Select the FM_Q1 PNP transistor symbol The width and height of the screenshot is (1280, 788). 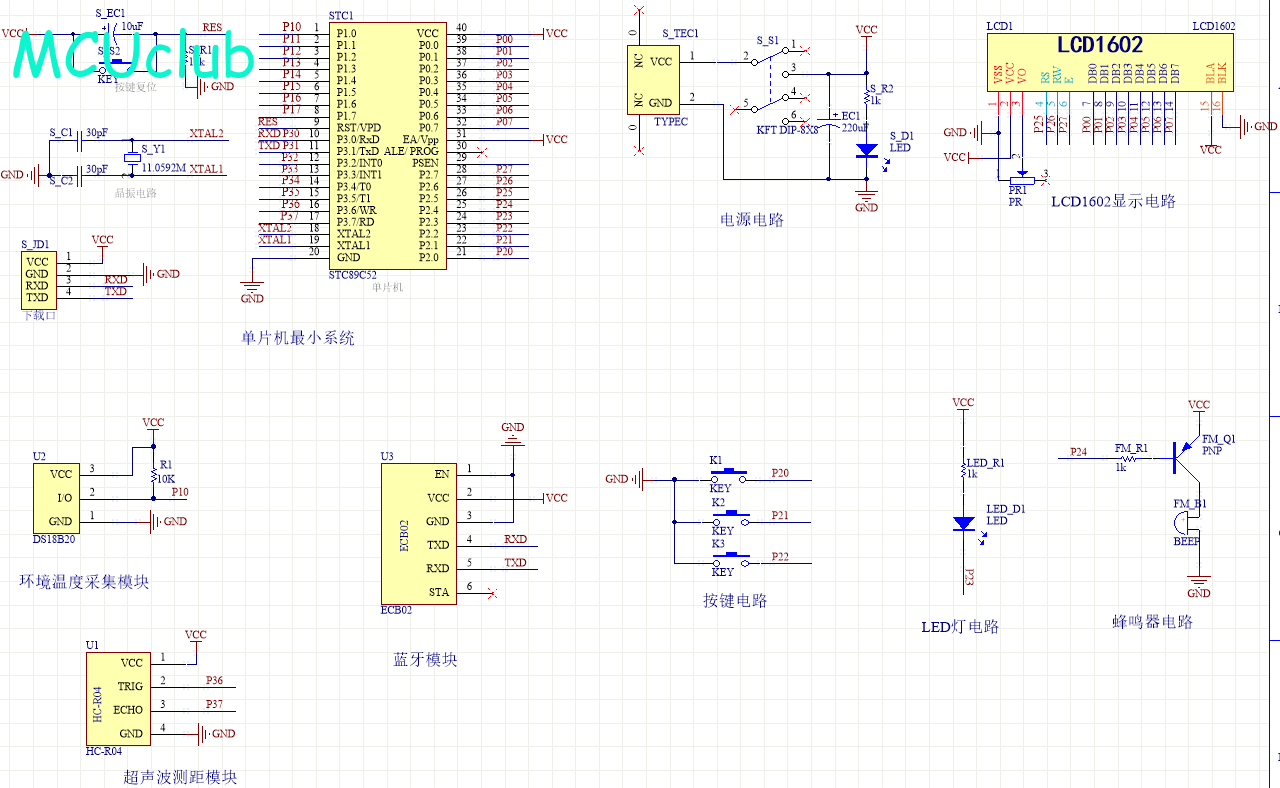pos(1185,456)
